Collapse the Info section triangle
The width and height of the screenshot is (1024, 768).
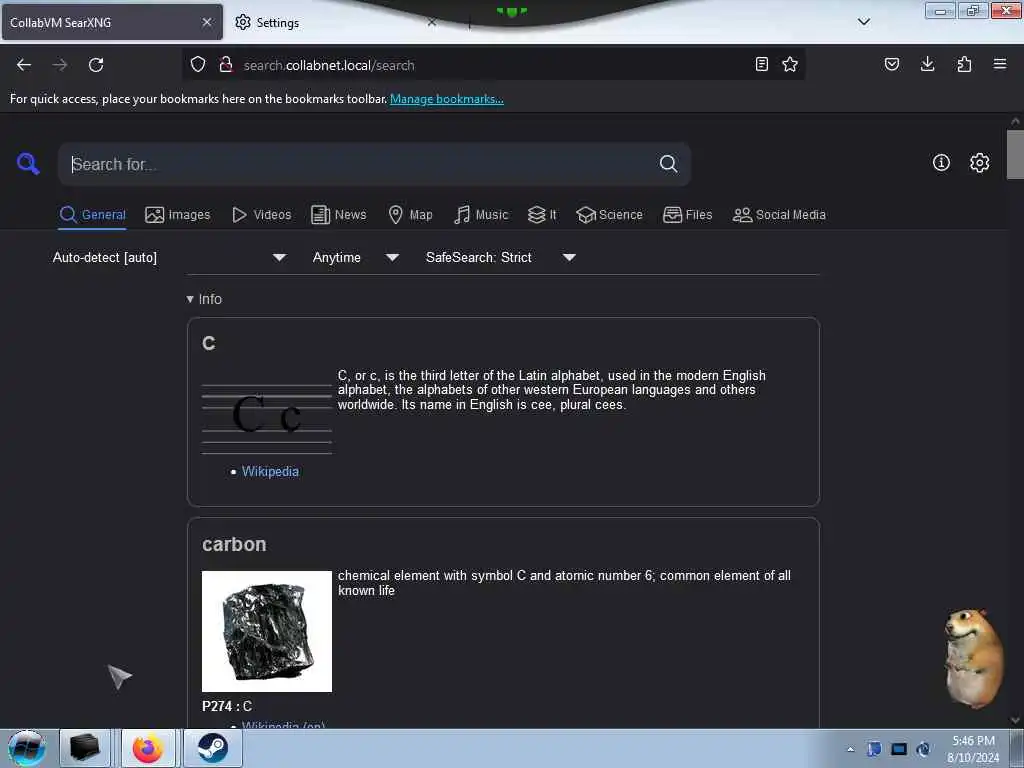[x=190, y=299]
